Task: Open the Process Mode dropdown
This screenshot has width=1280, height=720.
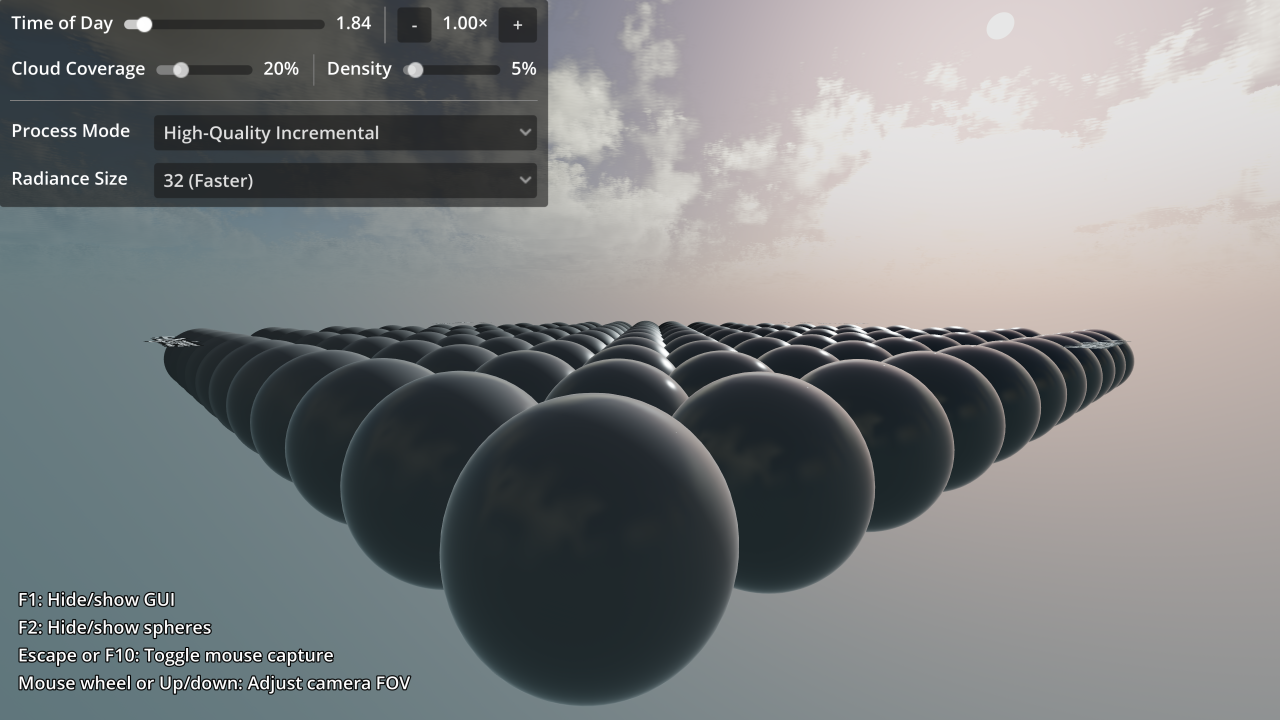Action: [345, 132]
